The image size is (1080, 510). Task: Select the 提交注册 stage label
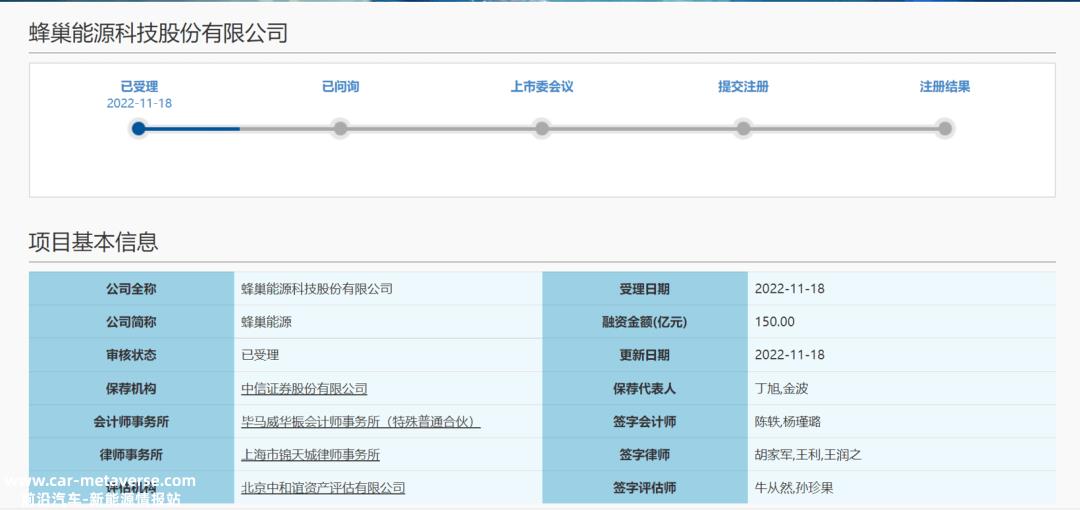pos(743,87)
